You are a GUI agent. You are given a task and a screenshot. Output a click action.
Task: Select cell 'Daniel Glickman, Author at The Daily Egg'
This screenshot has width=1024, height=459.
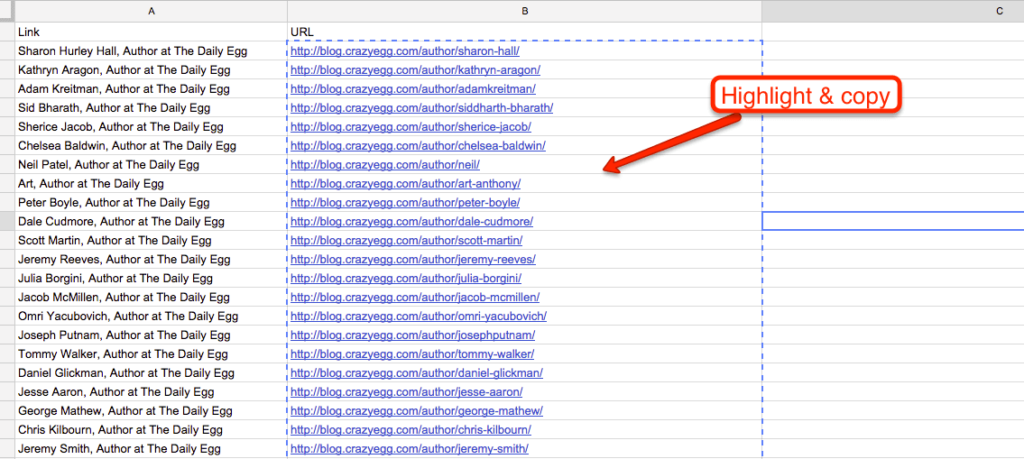pos(151,373)
